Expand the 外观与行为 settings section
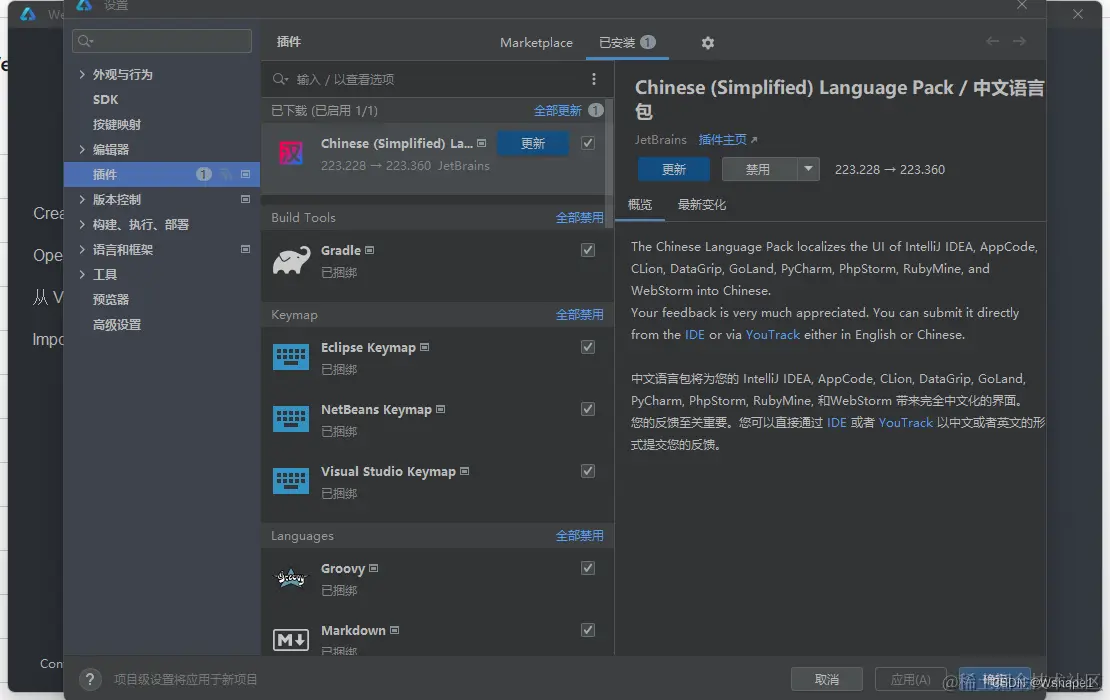This screenshot has width=1110, height=700. point(82,74)
